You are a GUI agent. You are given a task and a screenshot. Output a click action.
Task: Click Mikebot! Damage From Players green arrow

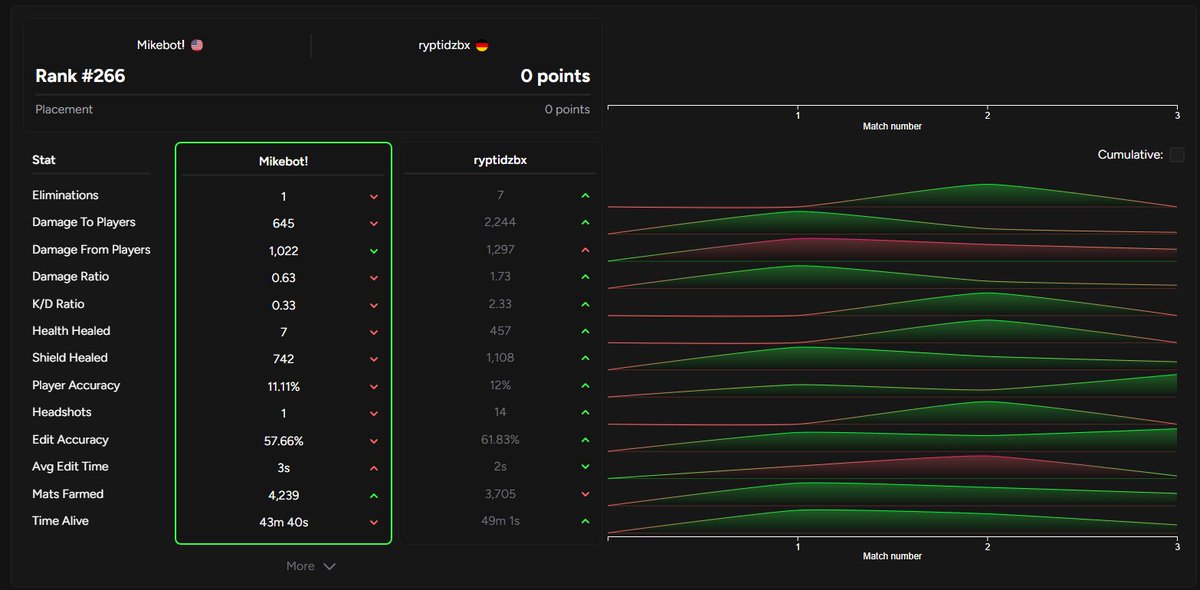point(374,251)
